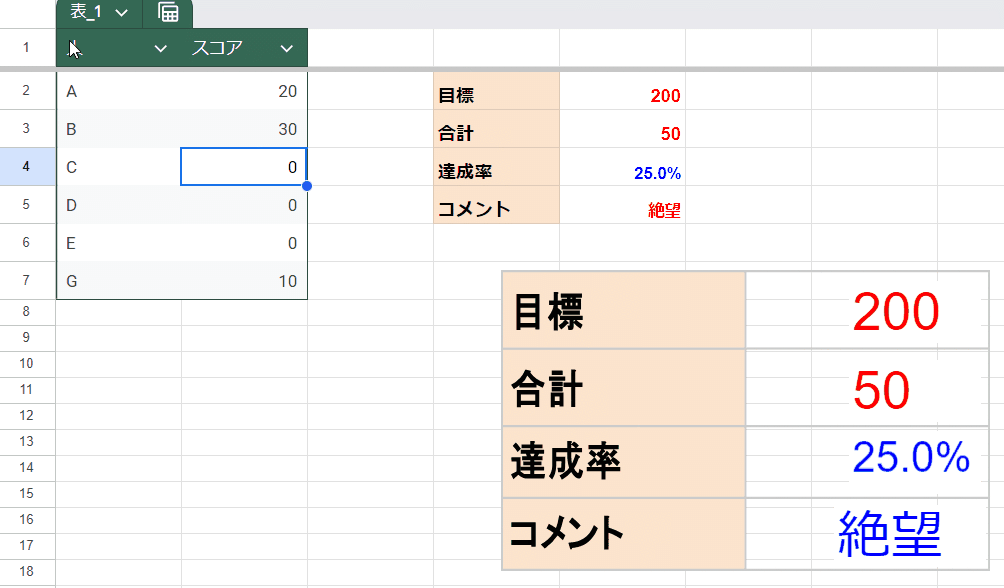Open the 表_1 table name dropdown

pos(122,13)
